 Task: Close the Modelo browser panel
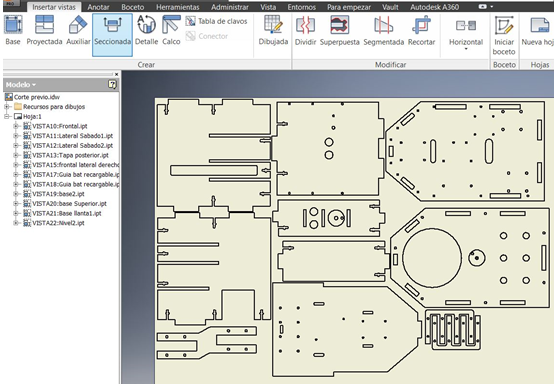(x=116, y=74)
